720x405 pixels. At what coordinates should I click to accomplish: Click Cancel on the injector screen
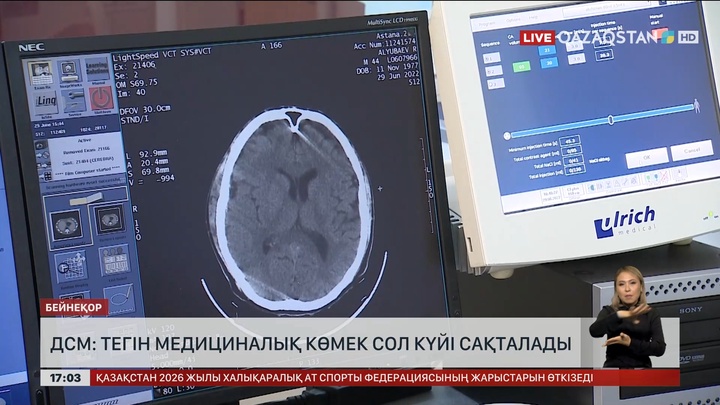(x=692, y=150)
